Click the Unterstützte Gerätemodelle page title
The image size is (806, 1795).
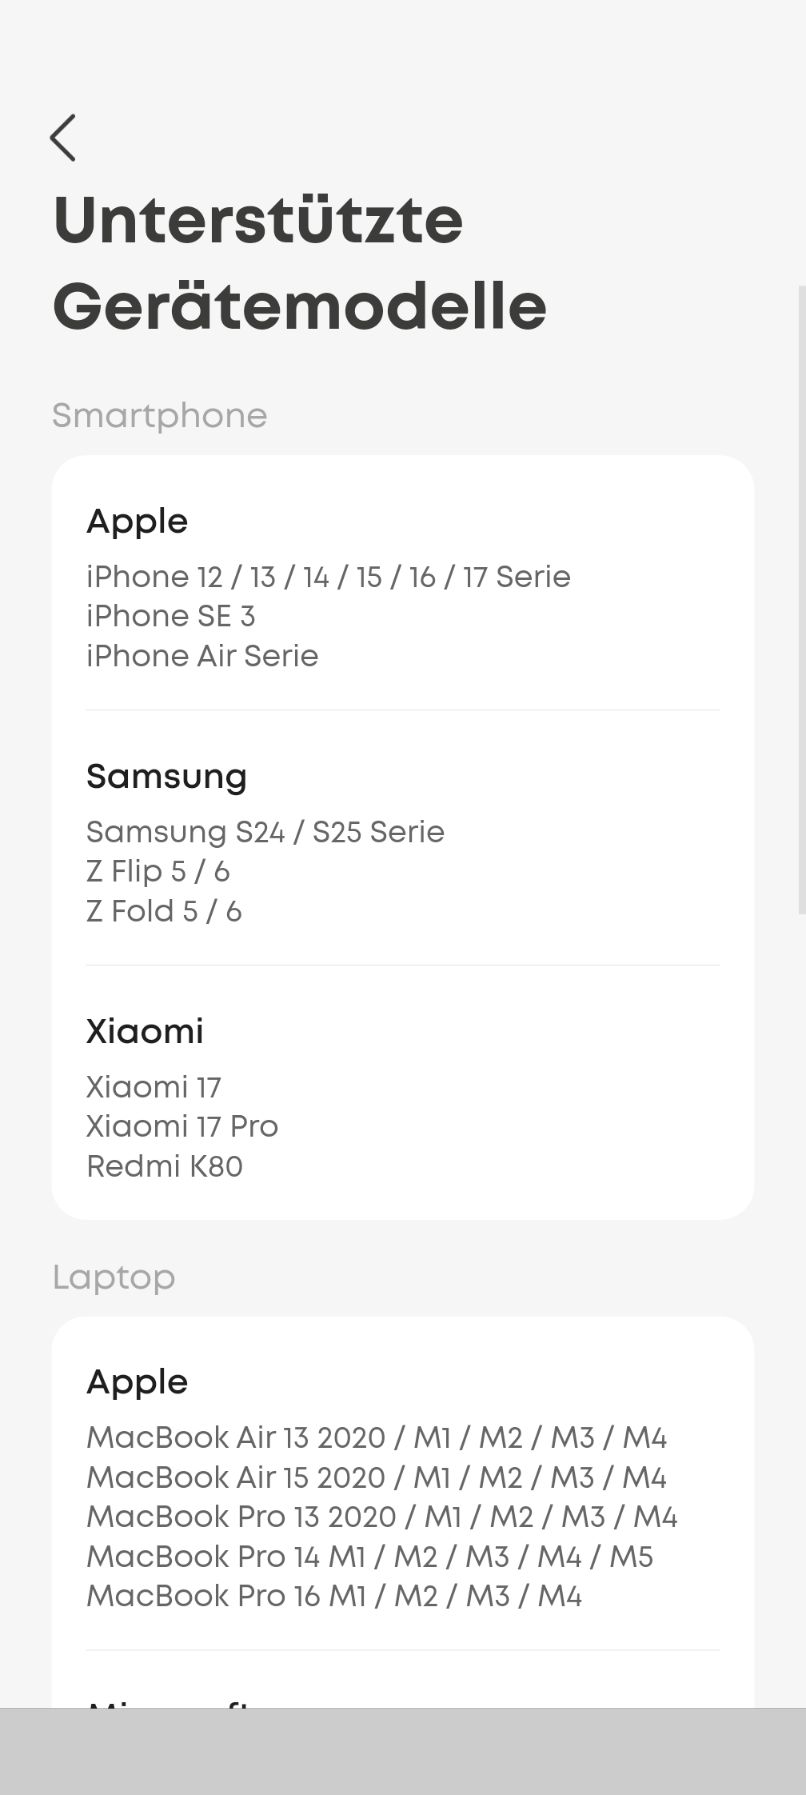coord(299,263)
